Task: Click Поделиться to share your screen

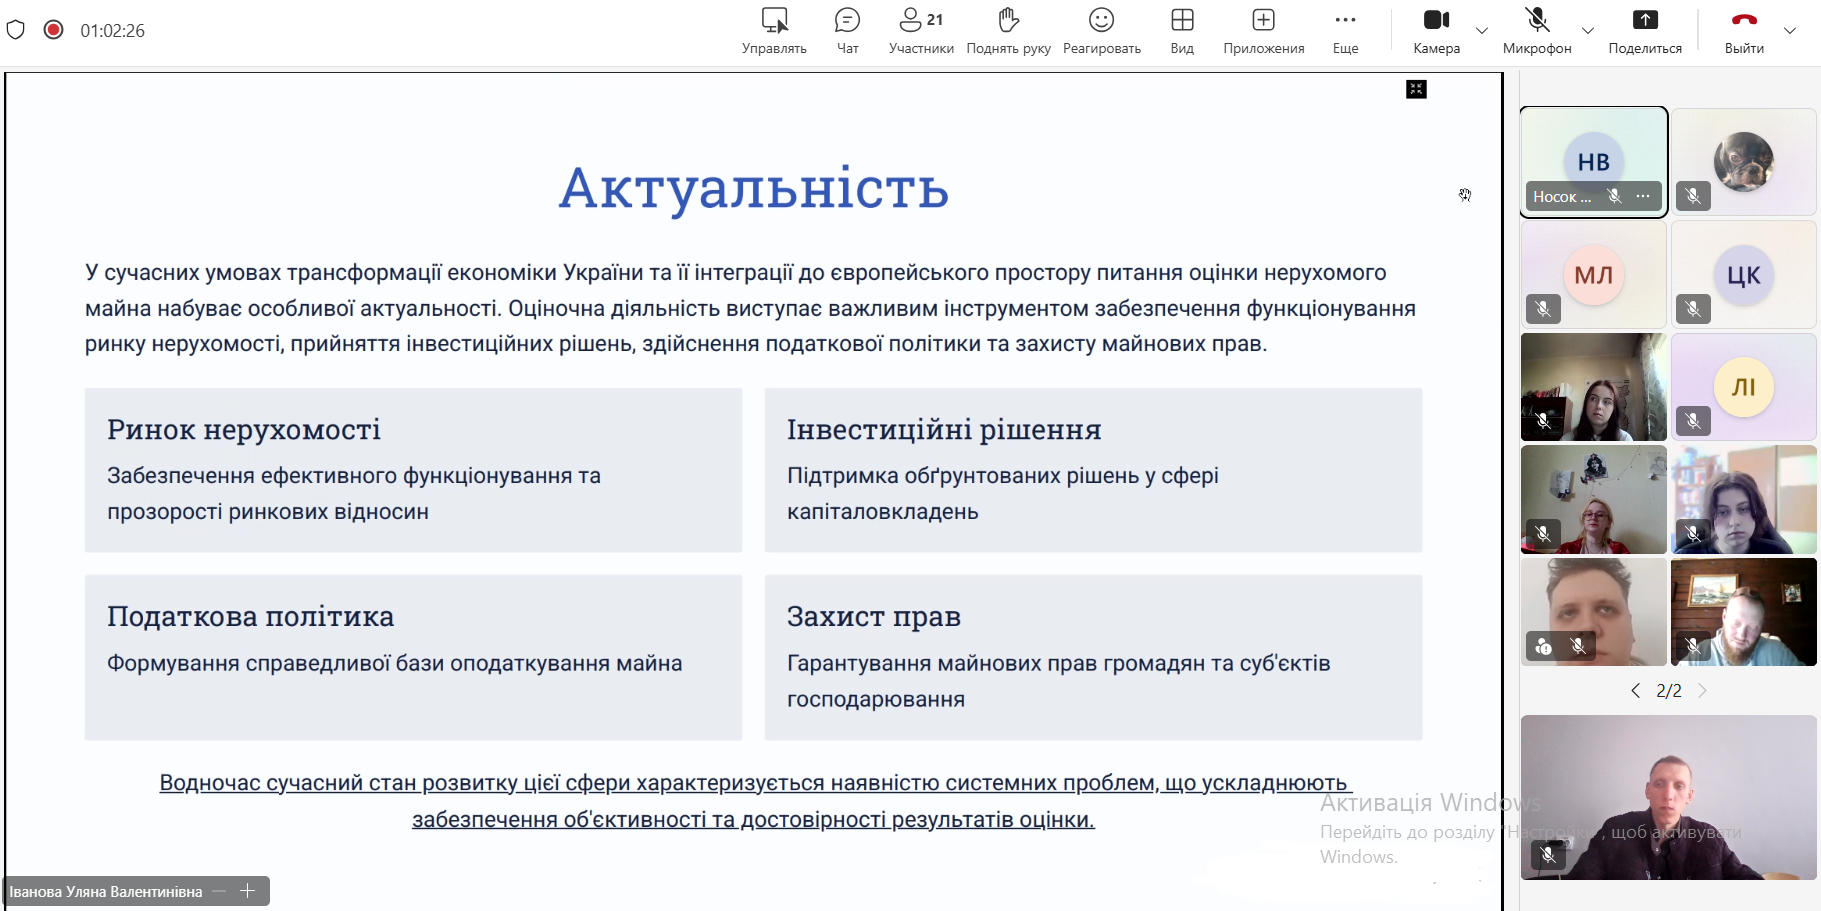Action: [x=1645, y=30]
